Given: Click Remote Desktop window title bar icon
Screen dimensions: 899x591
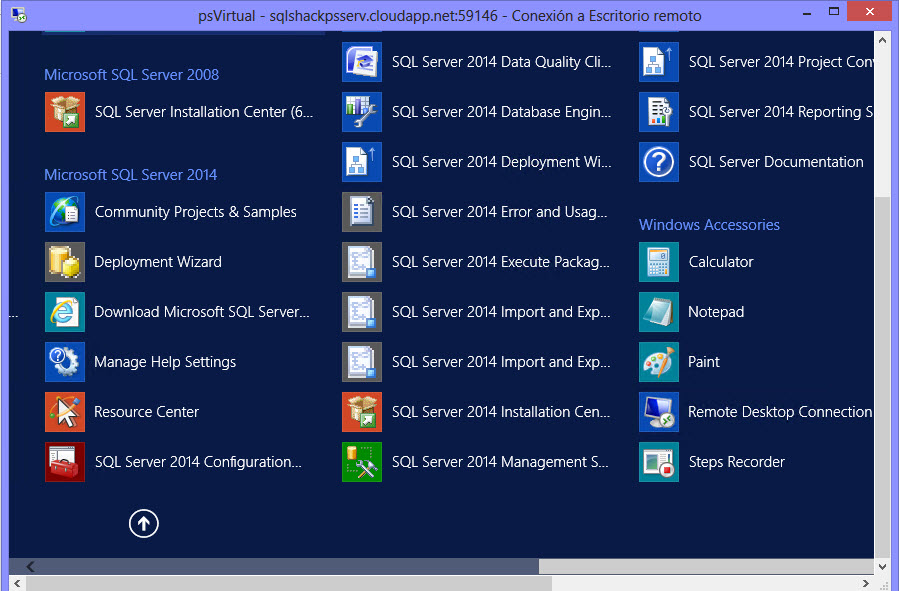Looking at the screenshot, I should point(19,14).
